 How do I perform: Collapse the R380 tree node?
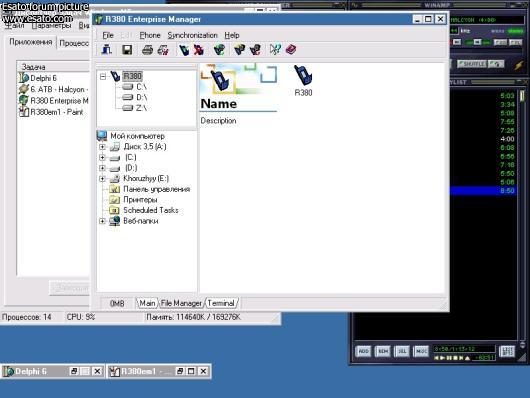(x=103, y=77)
